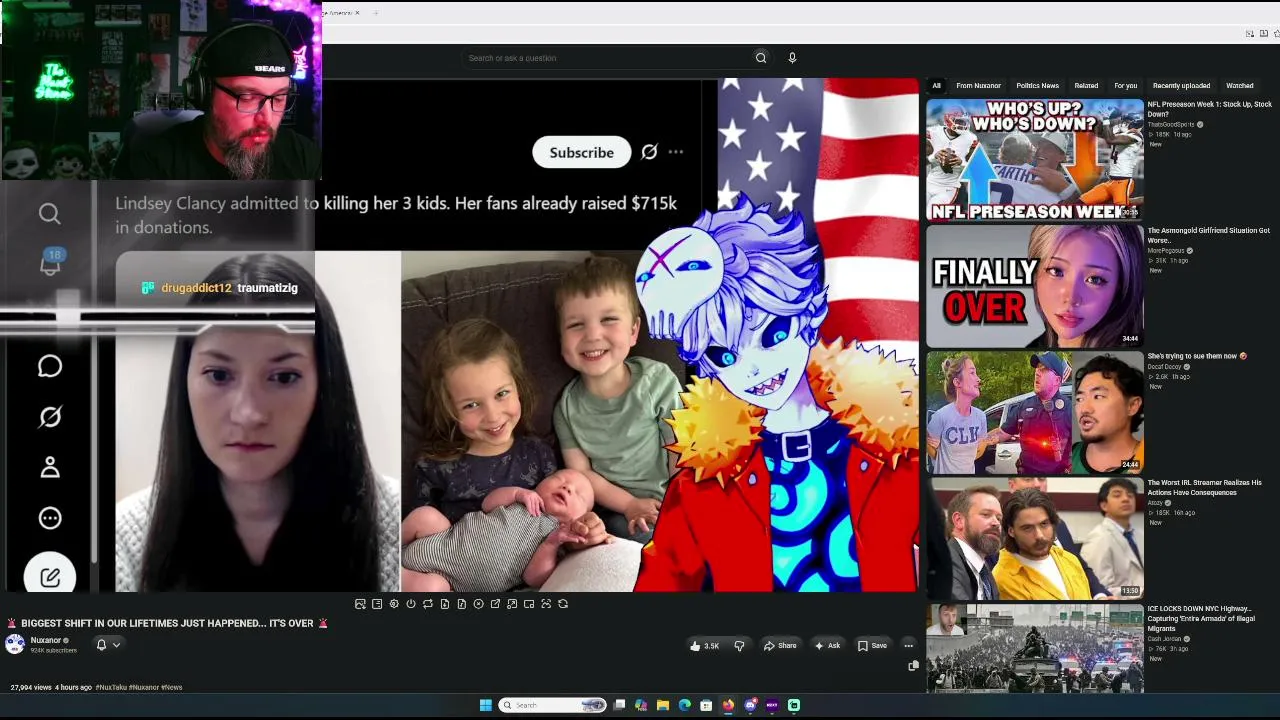Open She's trying to sue them now title
The image size is (1280, 720).
pyautogui.click(x=1198, y=356)
